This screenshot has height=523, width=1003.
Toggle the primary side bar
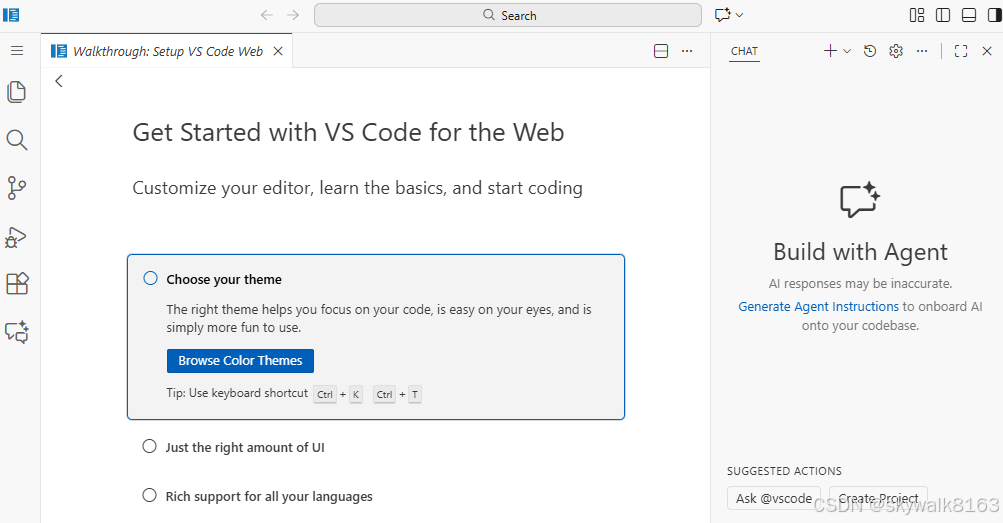coord(943,15)
